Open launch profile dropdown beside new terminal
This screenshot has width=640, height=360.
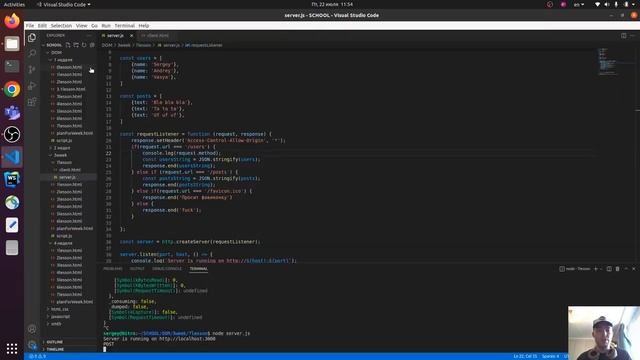coord(601,269)
